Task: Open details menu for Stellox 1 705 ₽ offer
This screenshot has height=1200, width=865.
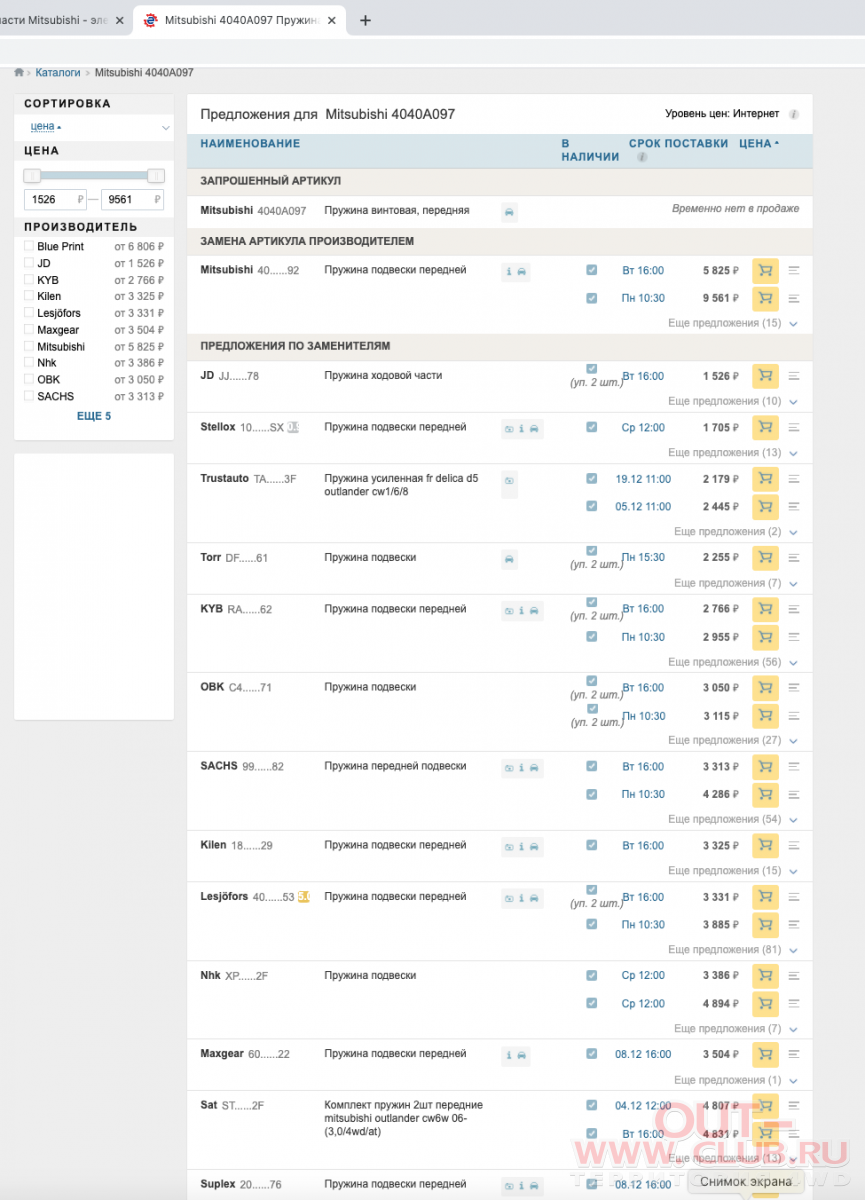Action: [x=794, y=427]
